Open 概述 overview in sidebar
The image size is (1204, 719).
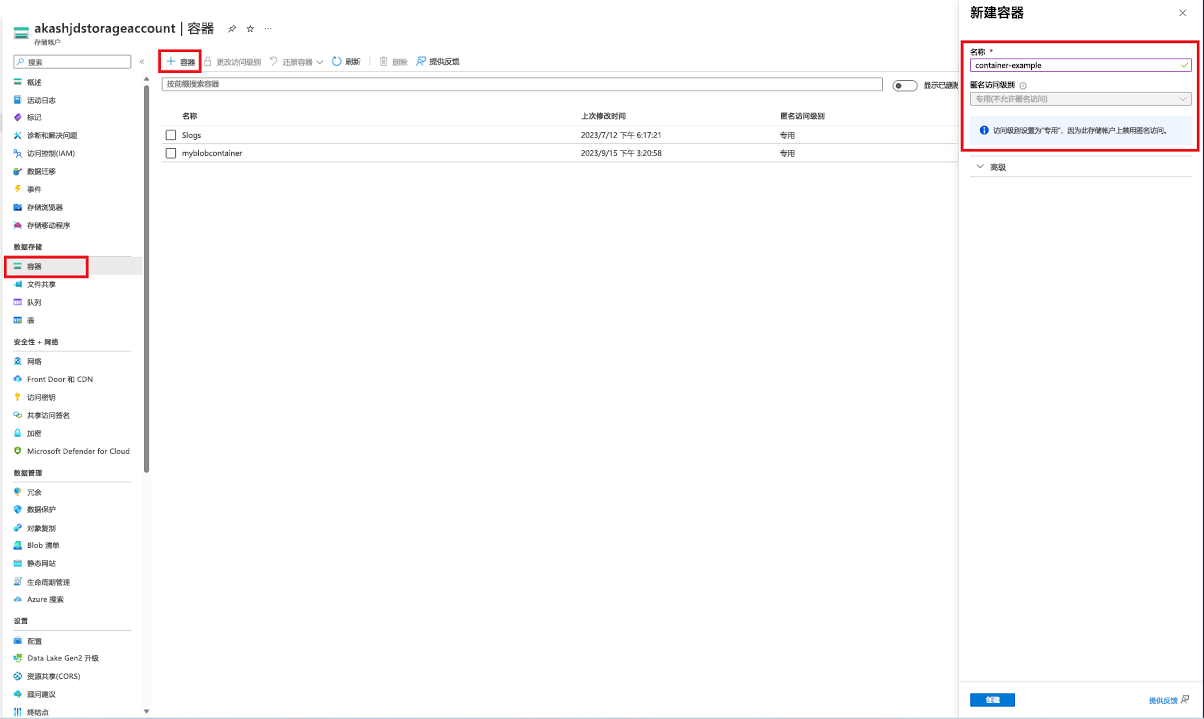tap(34, 82)
